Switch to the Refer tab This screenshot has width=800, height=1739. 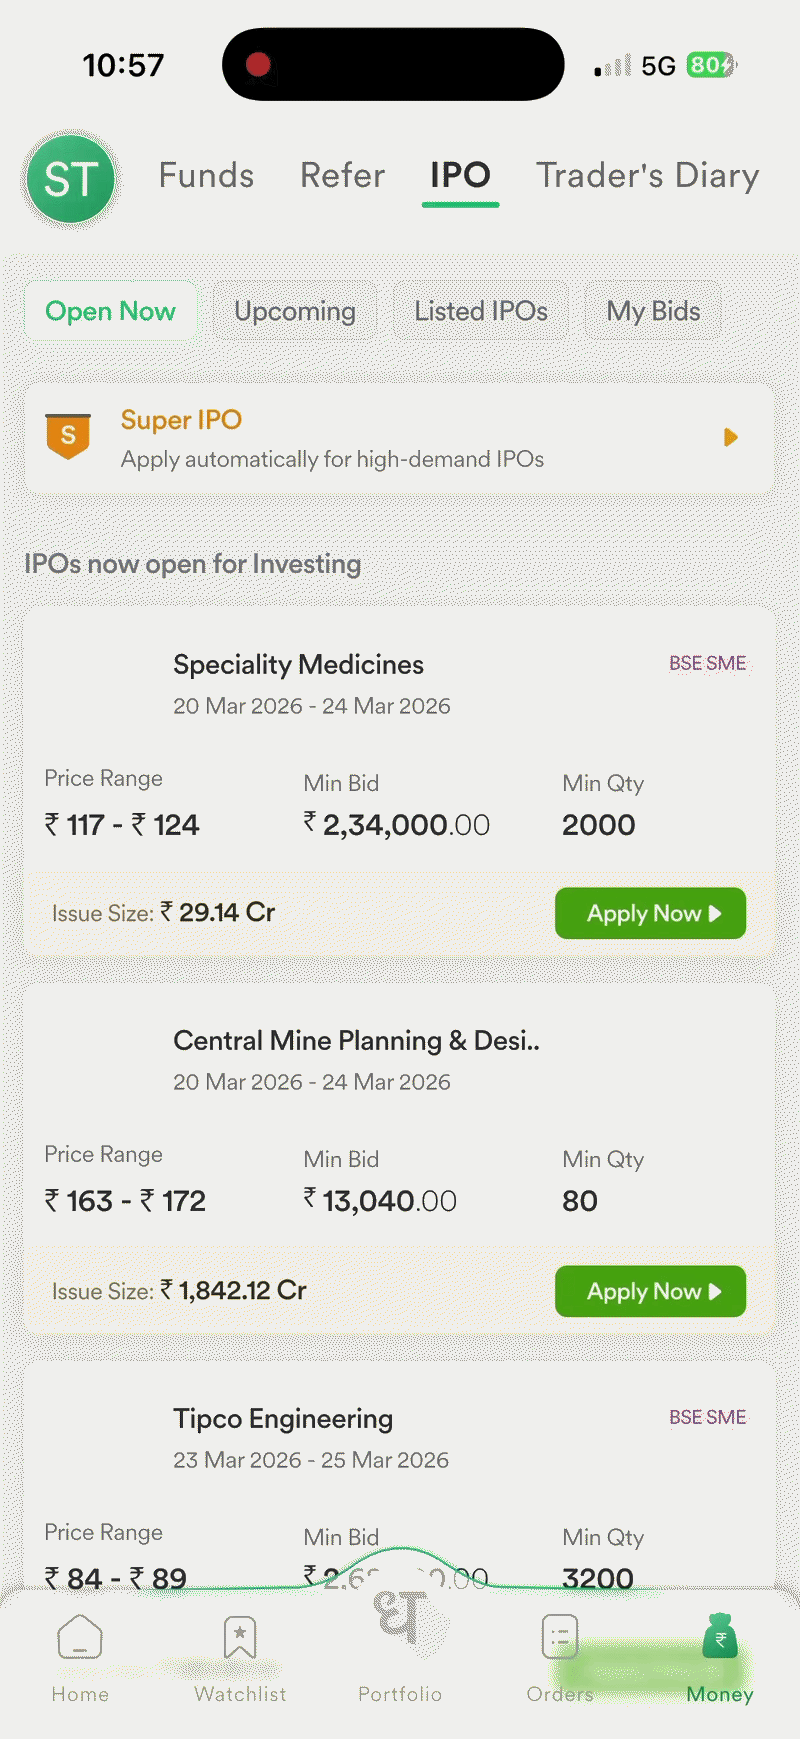(x=342, y=176)
